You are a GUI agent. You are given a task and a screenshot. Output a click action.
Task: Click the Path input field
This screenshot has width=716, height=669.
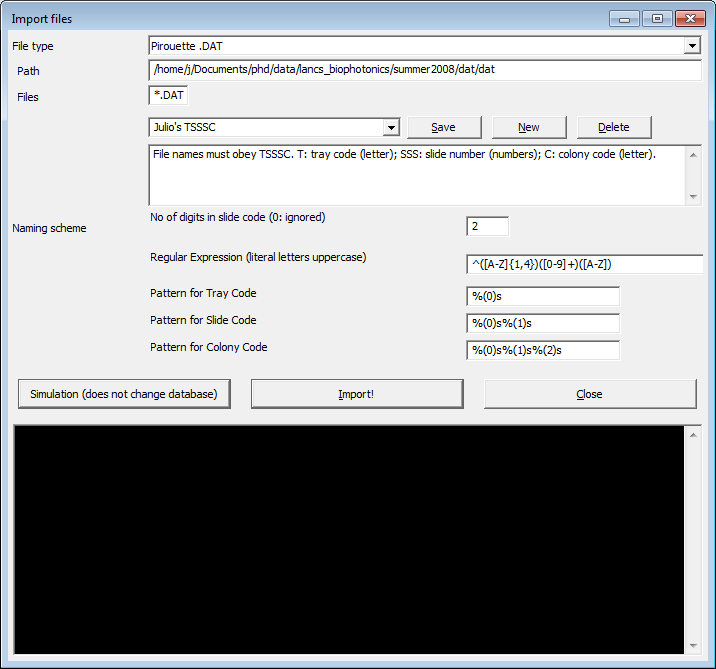[425, 70]
